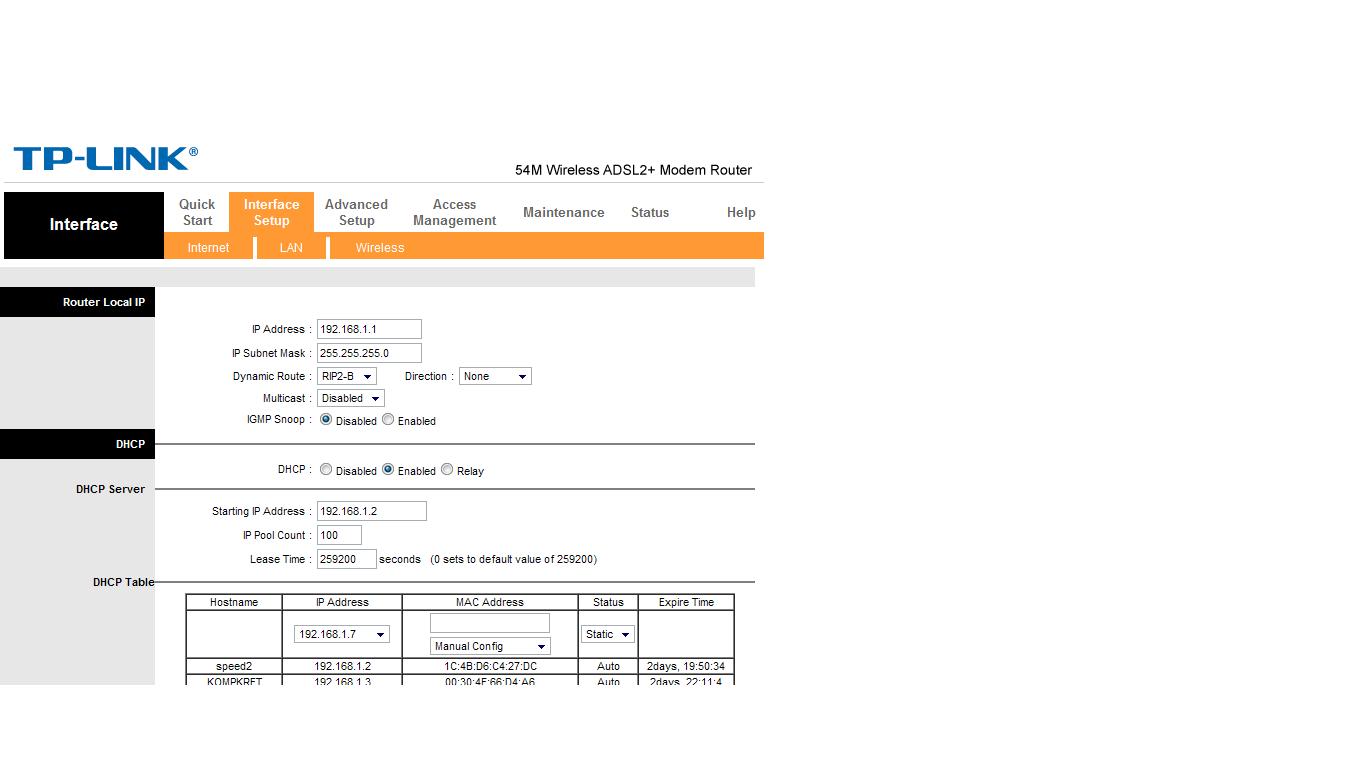Click the router IP Address field
Image resolution: width=1366 pixels, height=768 pixels.
tap(369, 329)
